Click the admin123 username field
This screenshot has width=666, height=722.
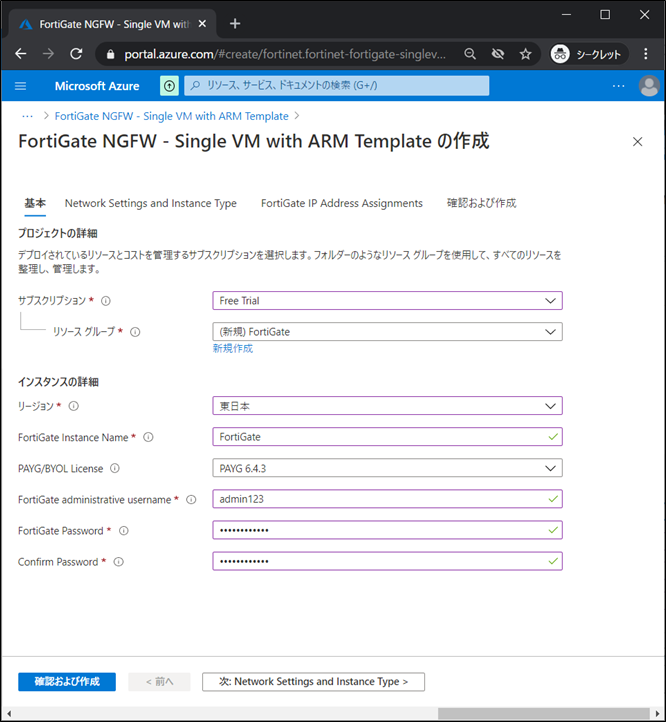[387, 499]
